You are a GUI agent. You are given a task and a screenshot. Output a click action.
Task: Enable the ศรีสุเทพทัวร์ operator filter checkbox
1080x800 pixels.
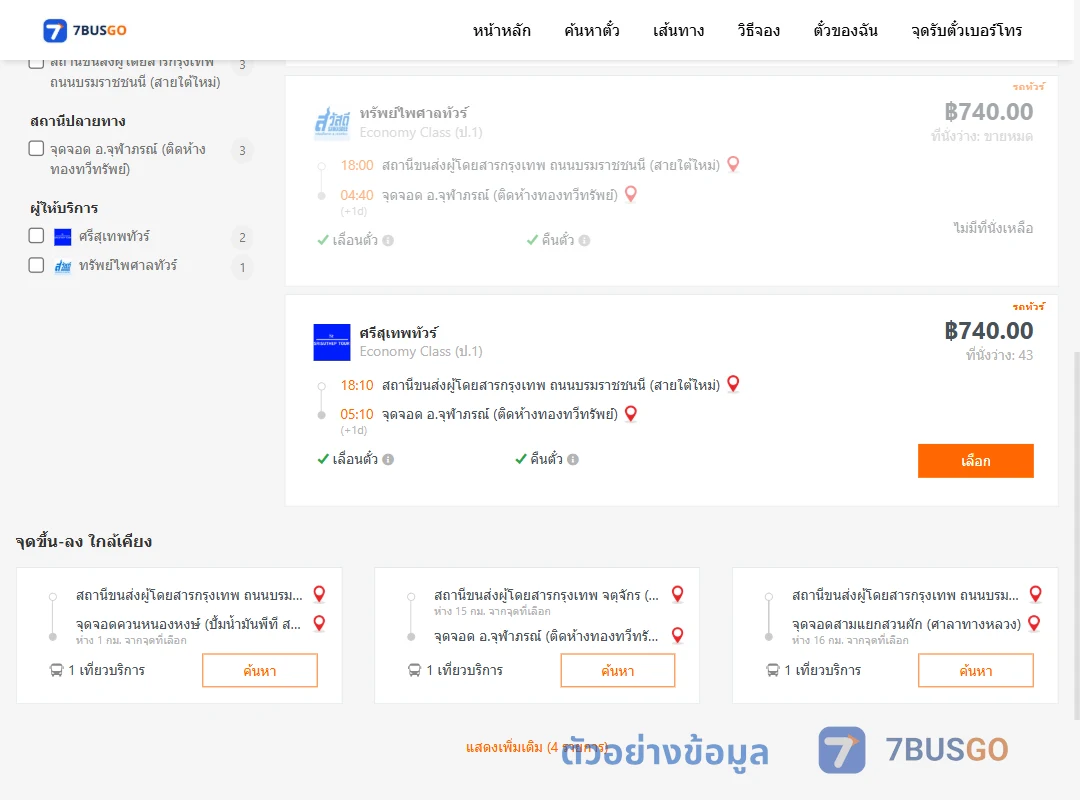pos(37,236)
